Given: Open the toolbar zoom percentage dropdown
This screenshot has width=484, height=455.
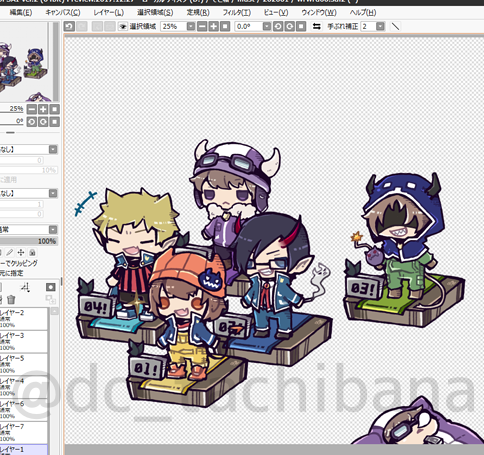Looking at the screenshot, I should (191, 26).
